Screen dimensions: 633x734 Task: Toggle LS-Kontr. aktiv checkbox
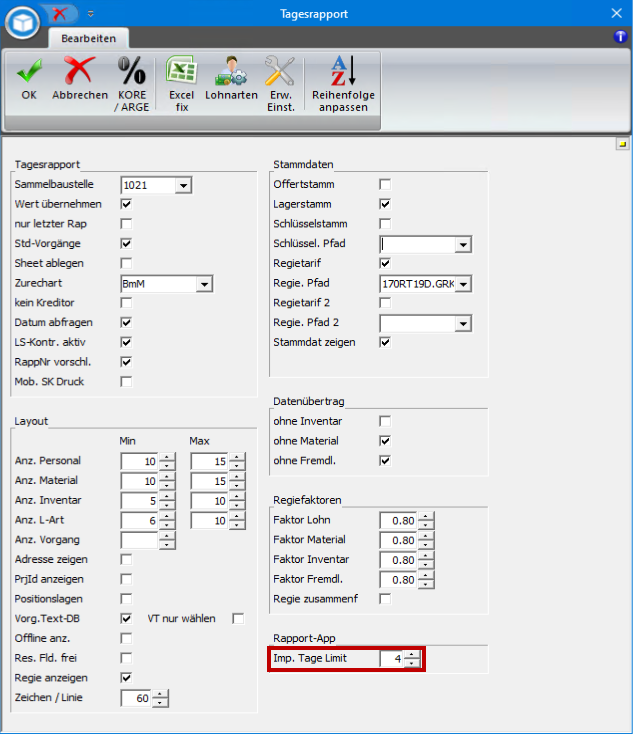126,342
